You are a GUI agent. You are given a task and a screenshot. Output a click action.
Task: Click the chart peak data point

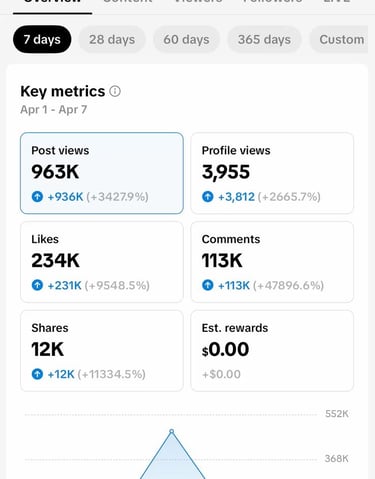coord(172,431)
